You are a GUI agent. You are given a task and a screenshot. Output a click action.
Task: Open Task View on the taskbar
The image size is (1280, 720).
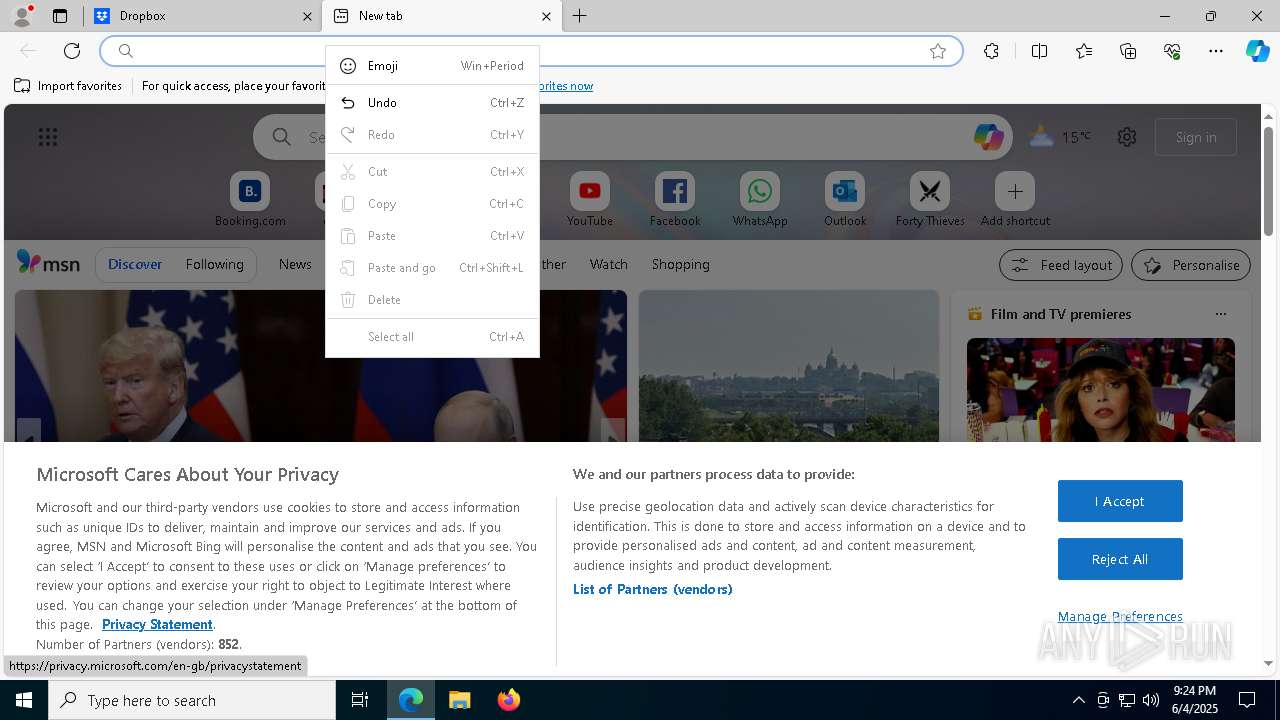tap(360, 700)
